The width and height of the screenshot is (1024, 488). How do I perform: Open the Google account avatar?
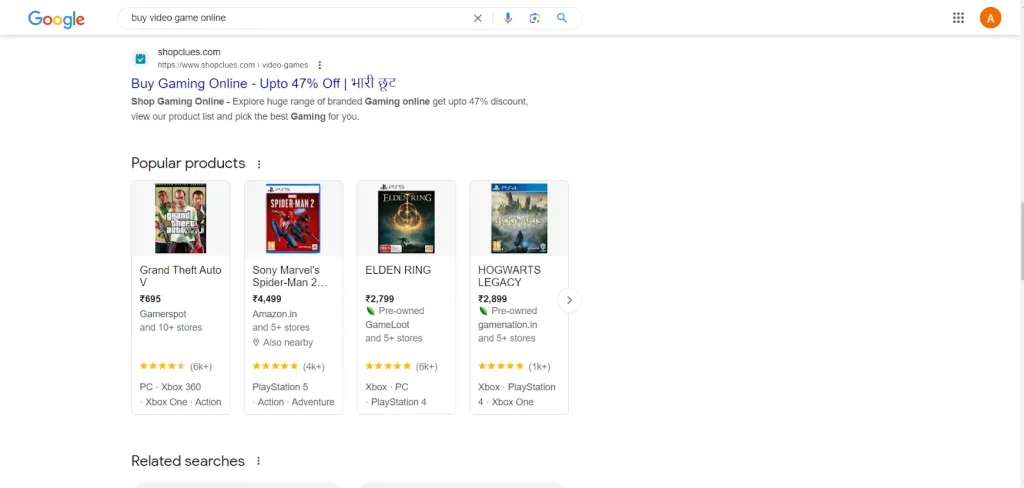tap(990, 18)
